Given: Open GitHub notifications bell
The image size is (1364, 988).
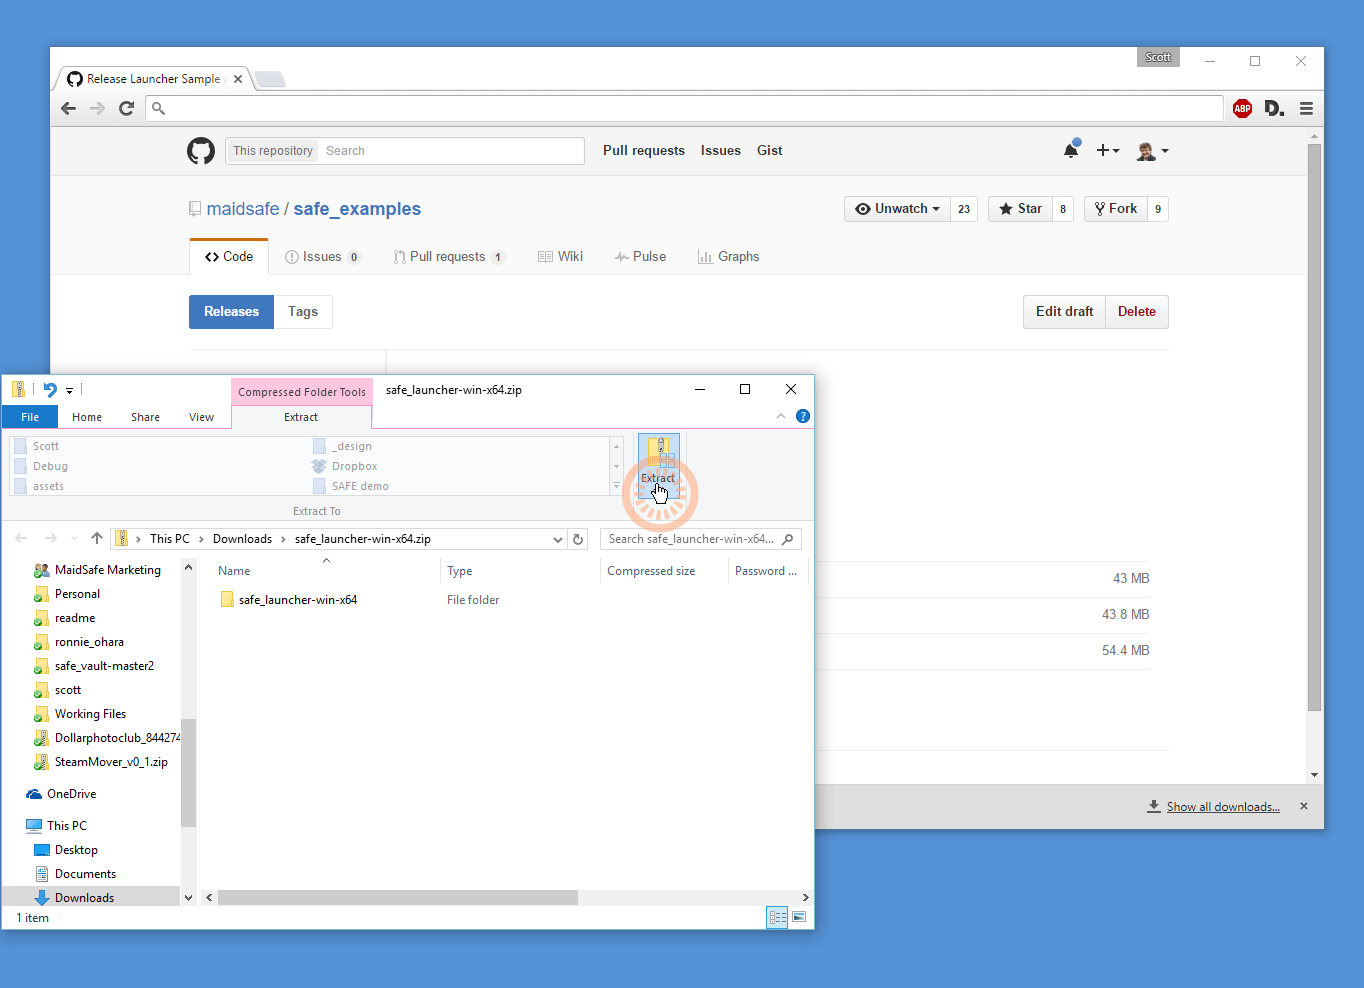Looking at the screenshot, I should pyautogui.click(x=1071, y=150).
